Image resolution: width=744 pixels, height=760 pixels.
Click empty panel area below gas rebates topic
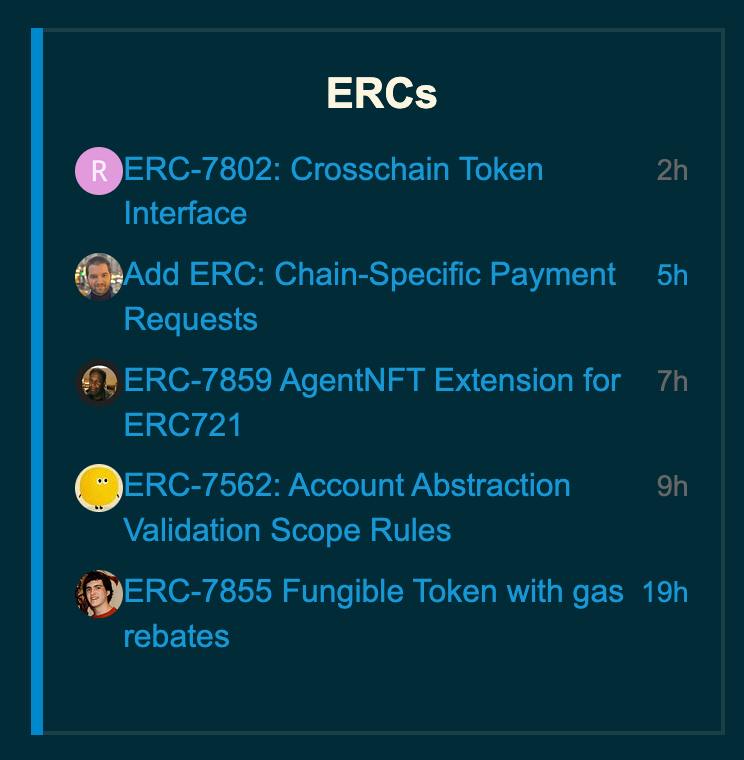tap(380, 692)
